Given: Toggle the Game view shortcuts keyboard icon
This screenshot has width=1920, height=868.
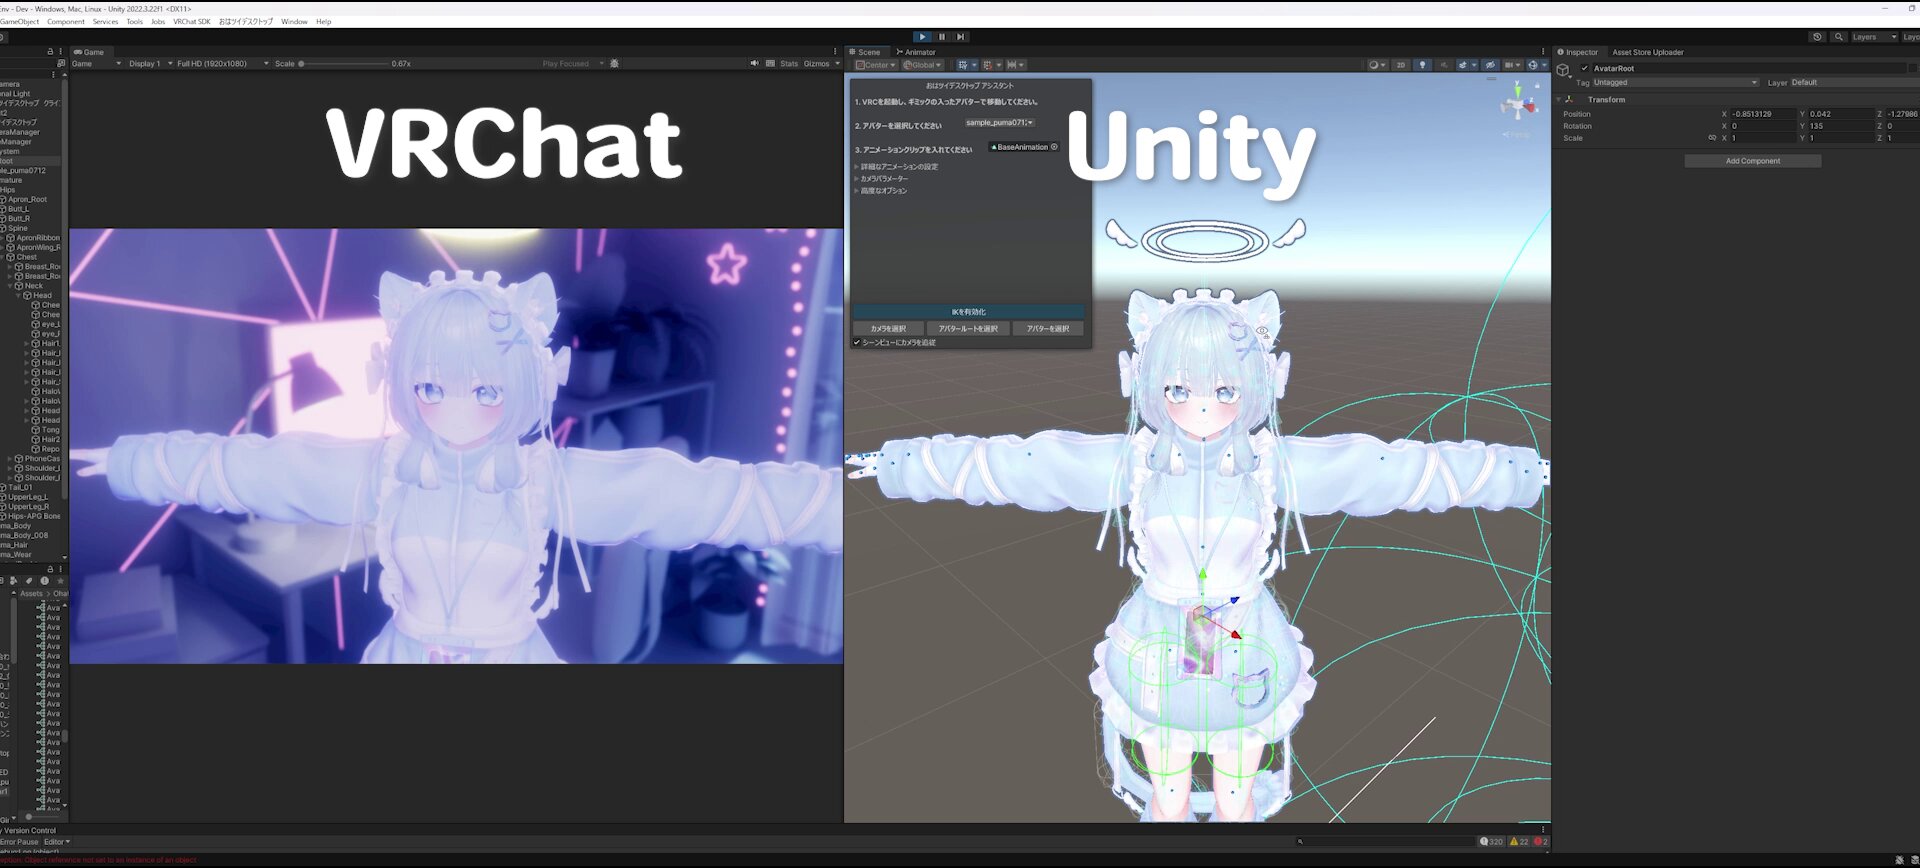Looking at the screenshot, I should point(770,64).
